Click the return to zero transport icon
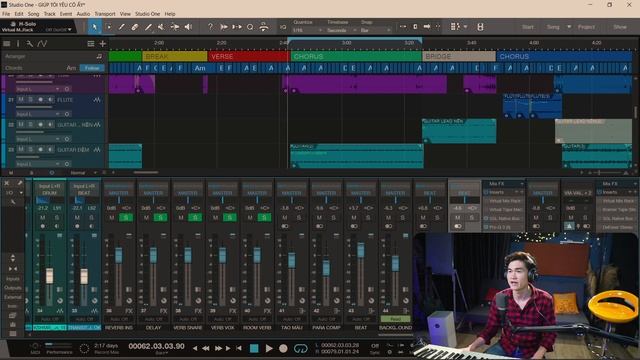 click(239, 348)
